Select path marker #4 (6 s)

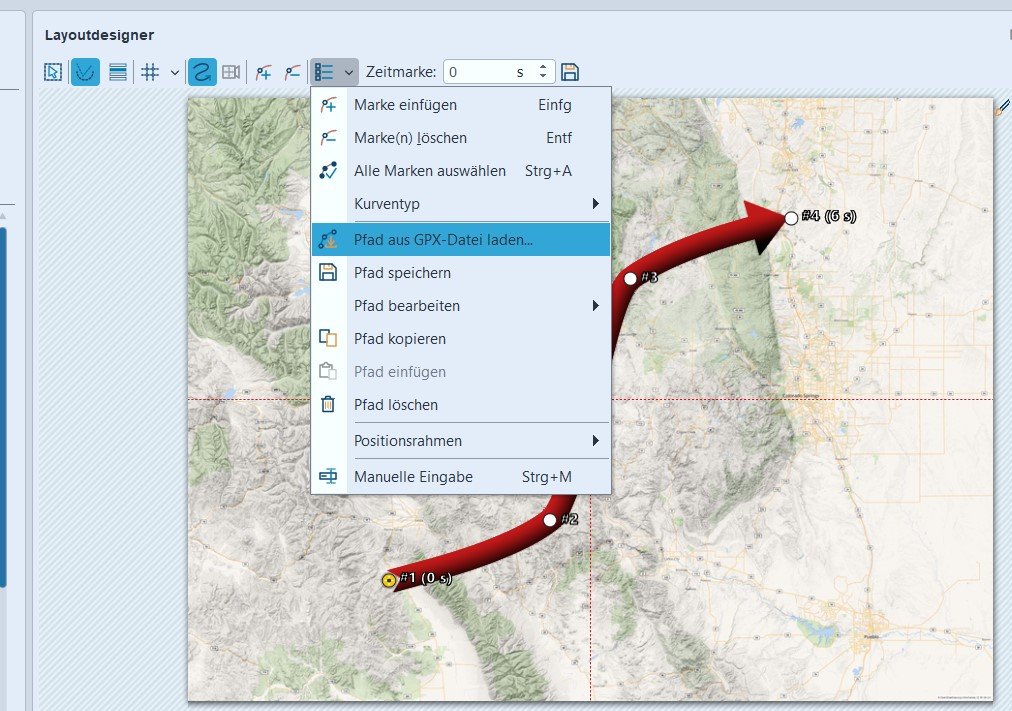tap(791, 217)
